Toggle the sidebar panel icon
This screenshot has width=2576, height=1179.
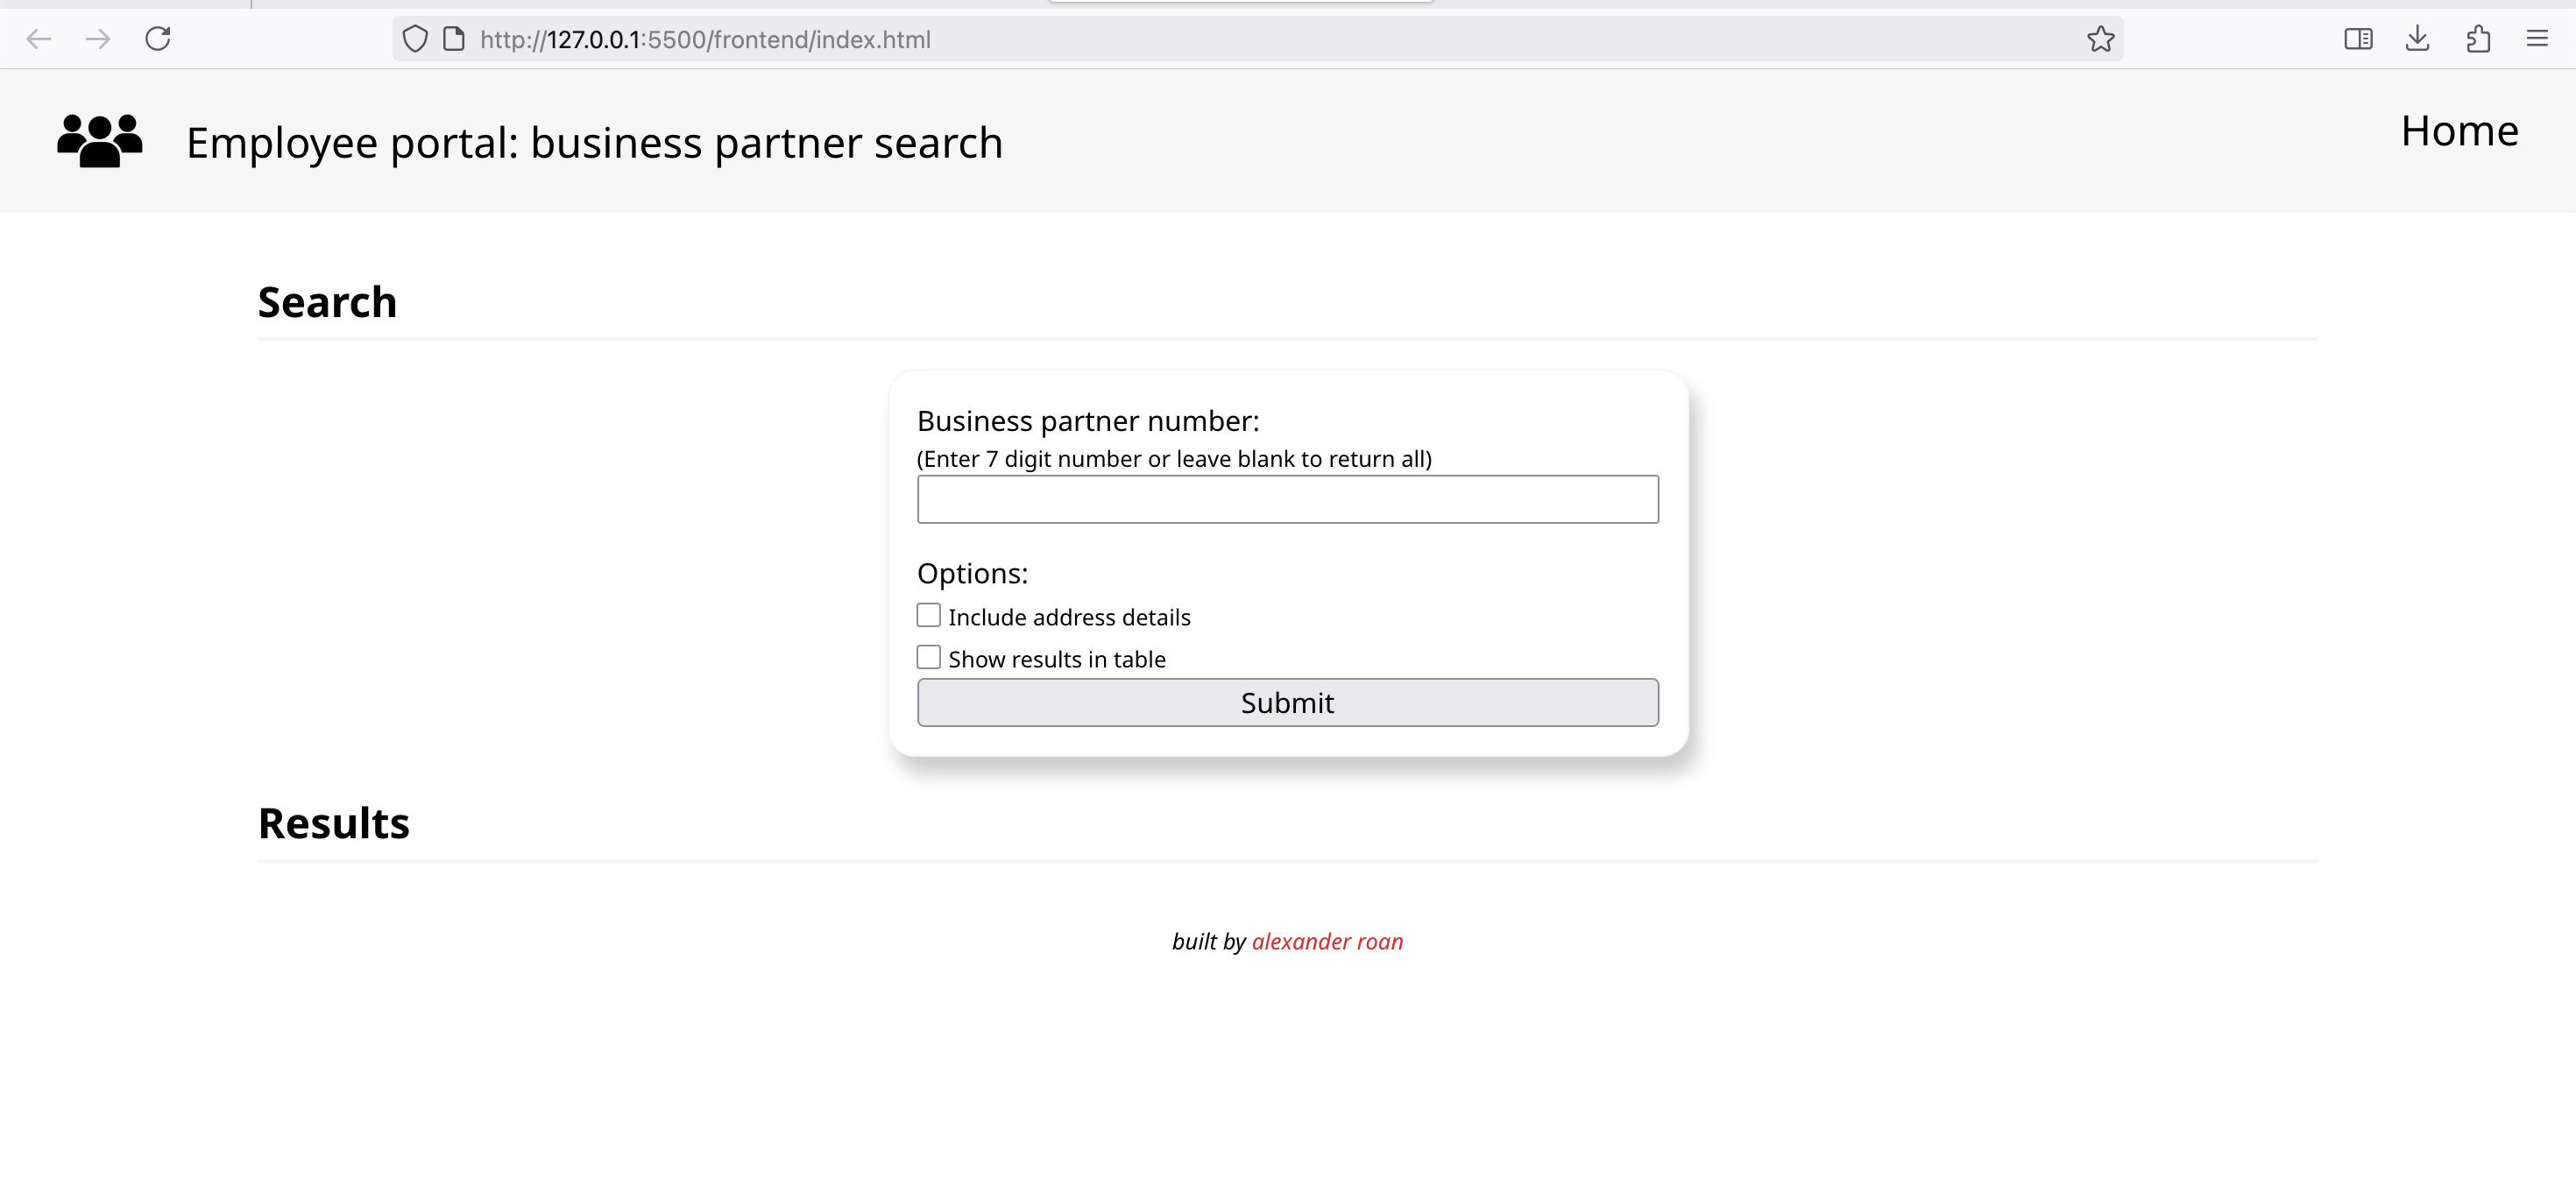(2358, 39)
